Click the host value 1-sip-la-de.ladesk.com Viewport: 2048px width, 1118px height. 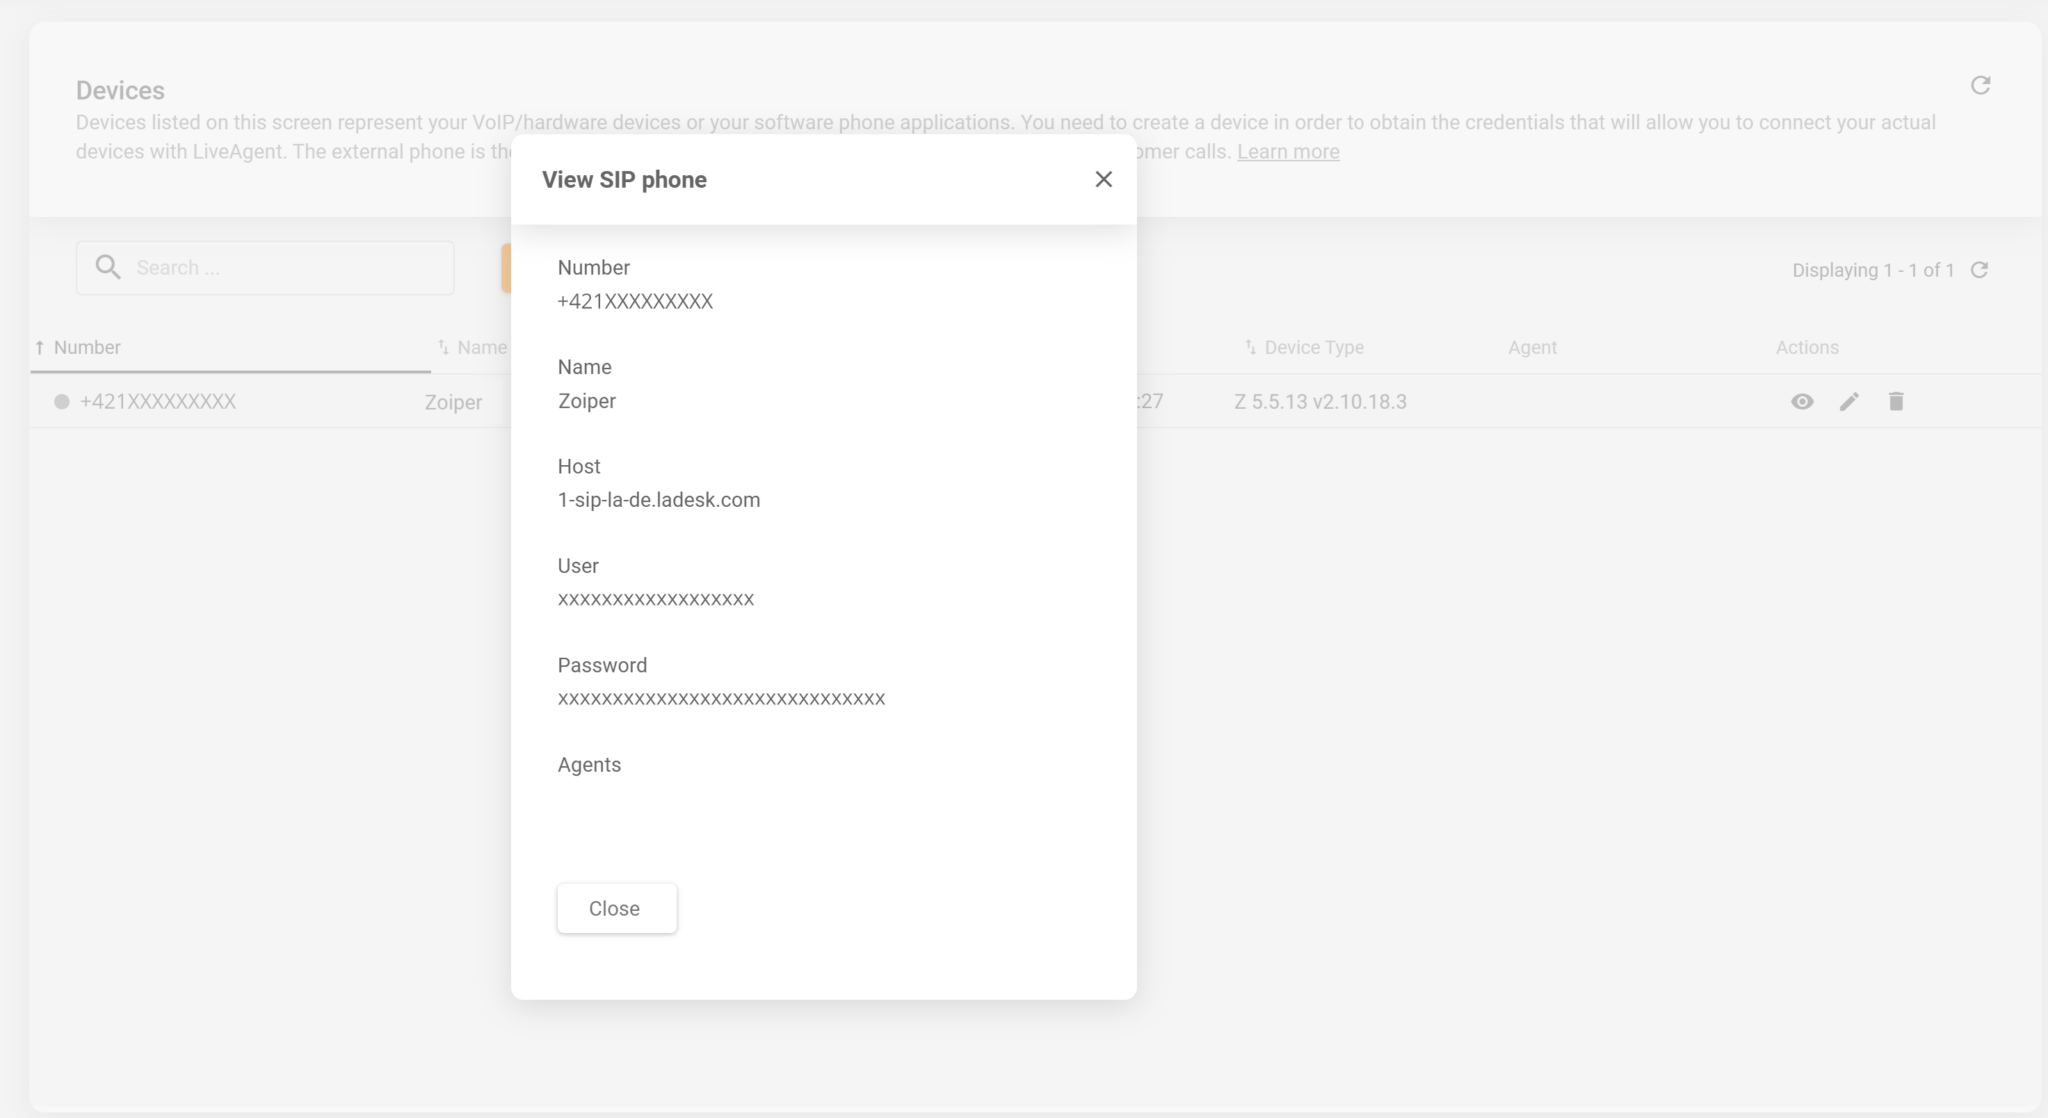tap(659, 500)
